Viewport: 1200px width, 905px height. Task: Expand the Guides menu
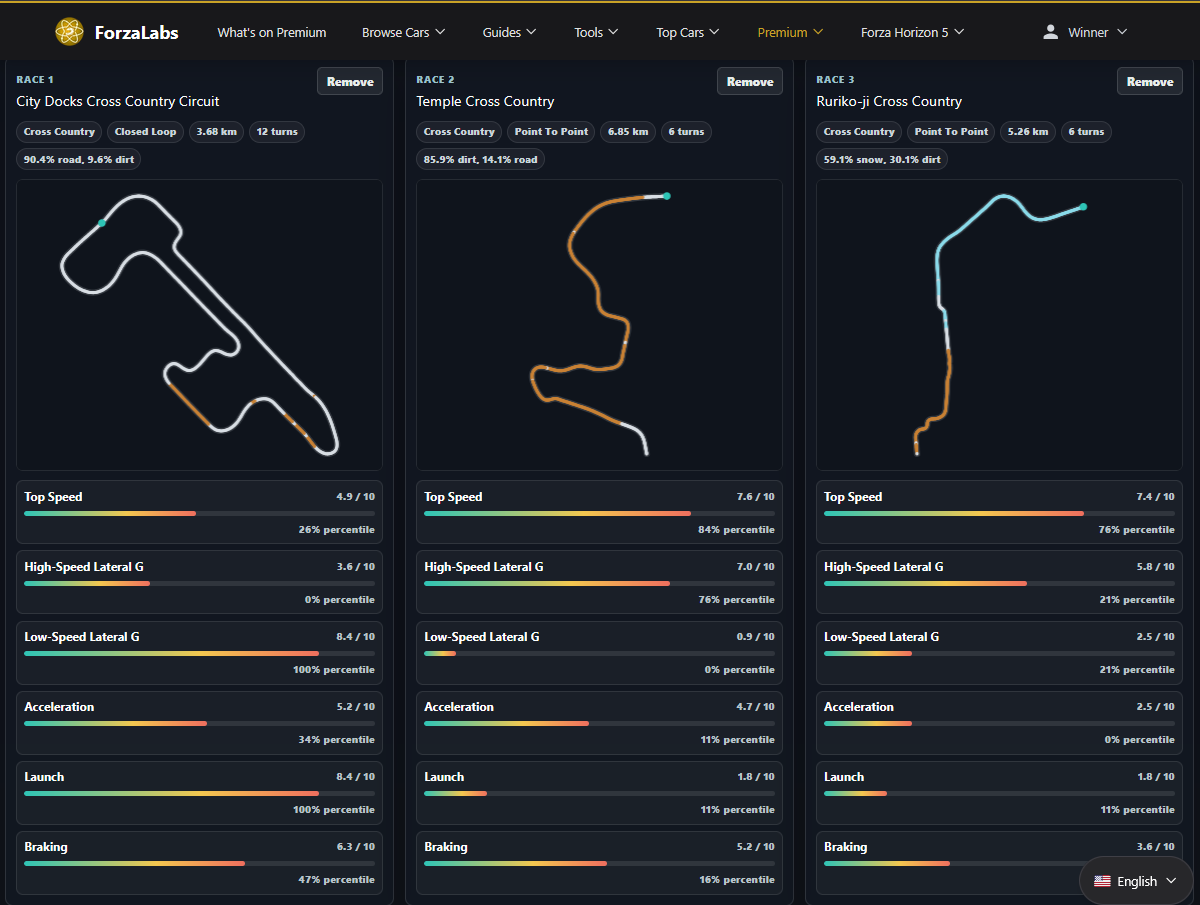coord(510,32)
